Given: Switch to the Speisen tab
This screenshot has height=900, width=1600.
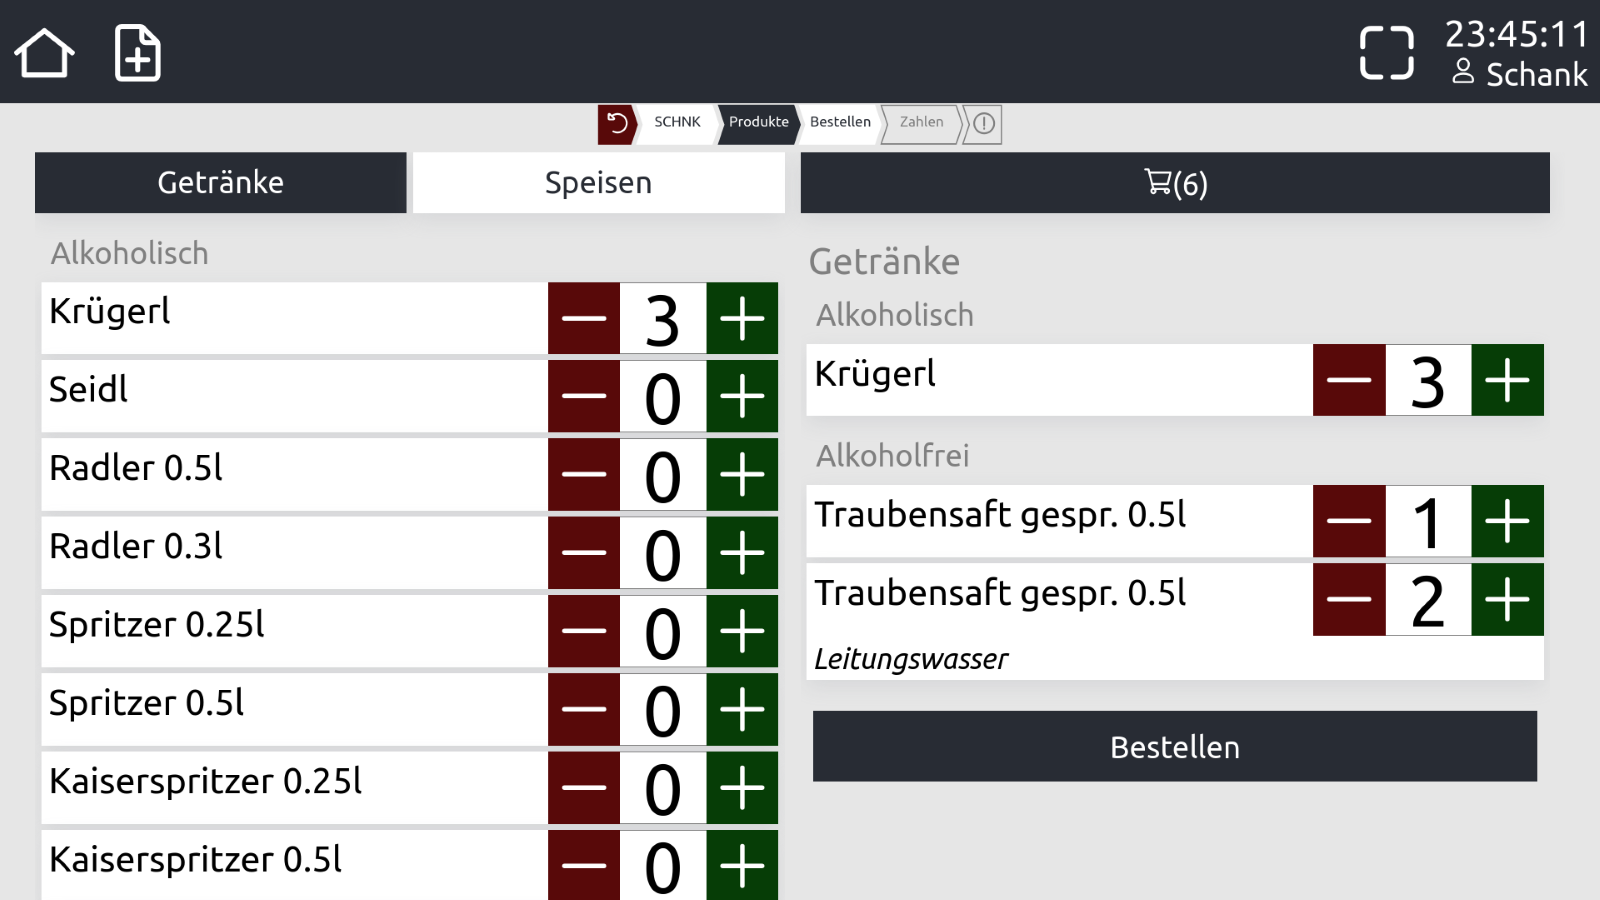Looking at the screenshot, I should [598, 183].
